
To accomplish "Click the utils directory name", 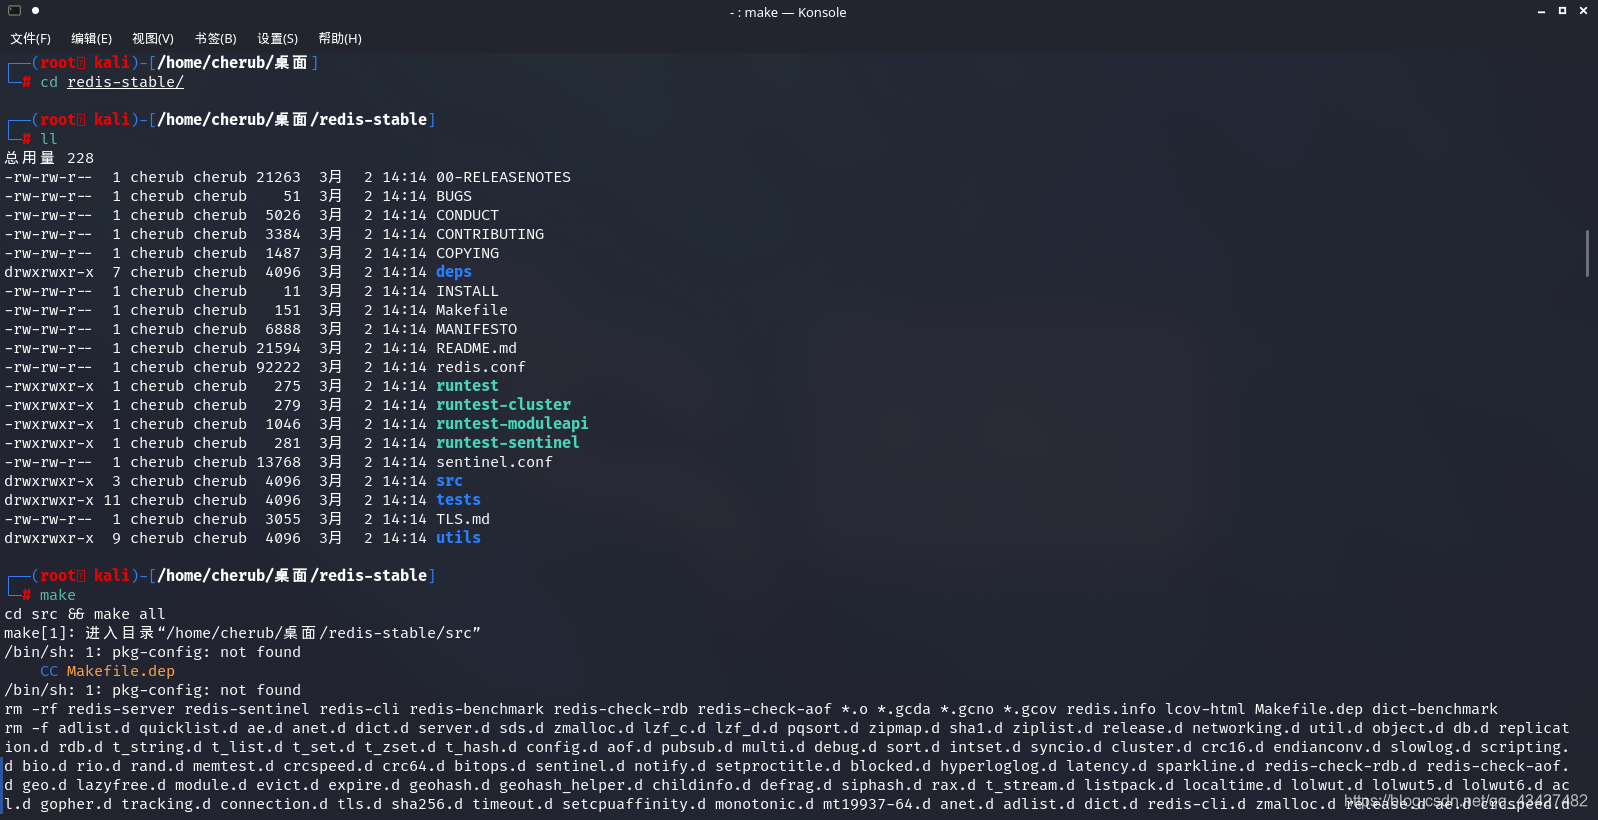I will pos(458,538).
